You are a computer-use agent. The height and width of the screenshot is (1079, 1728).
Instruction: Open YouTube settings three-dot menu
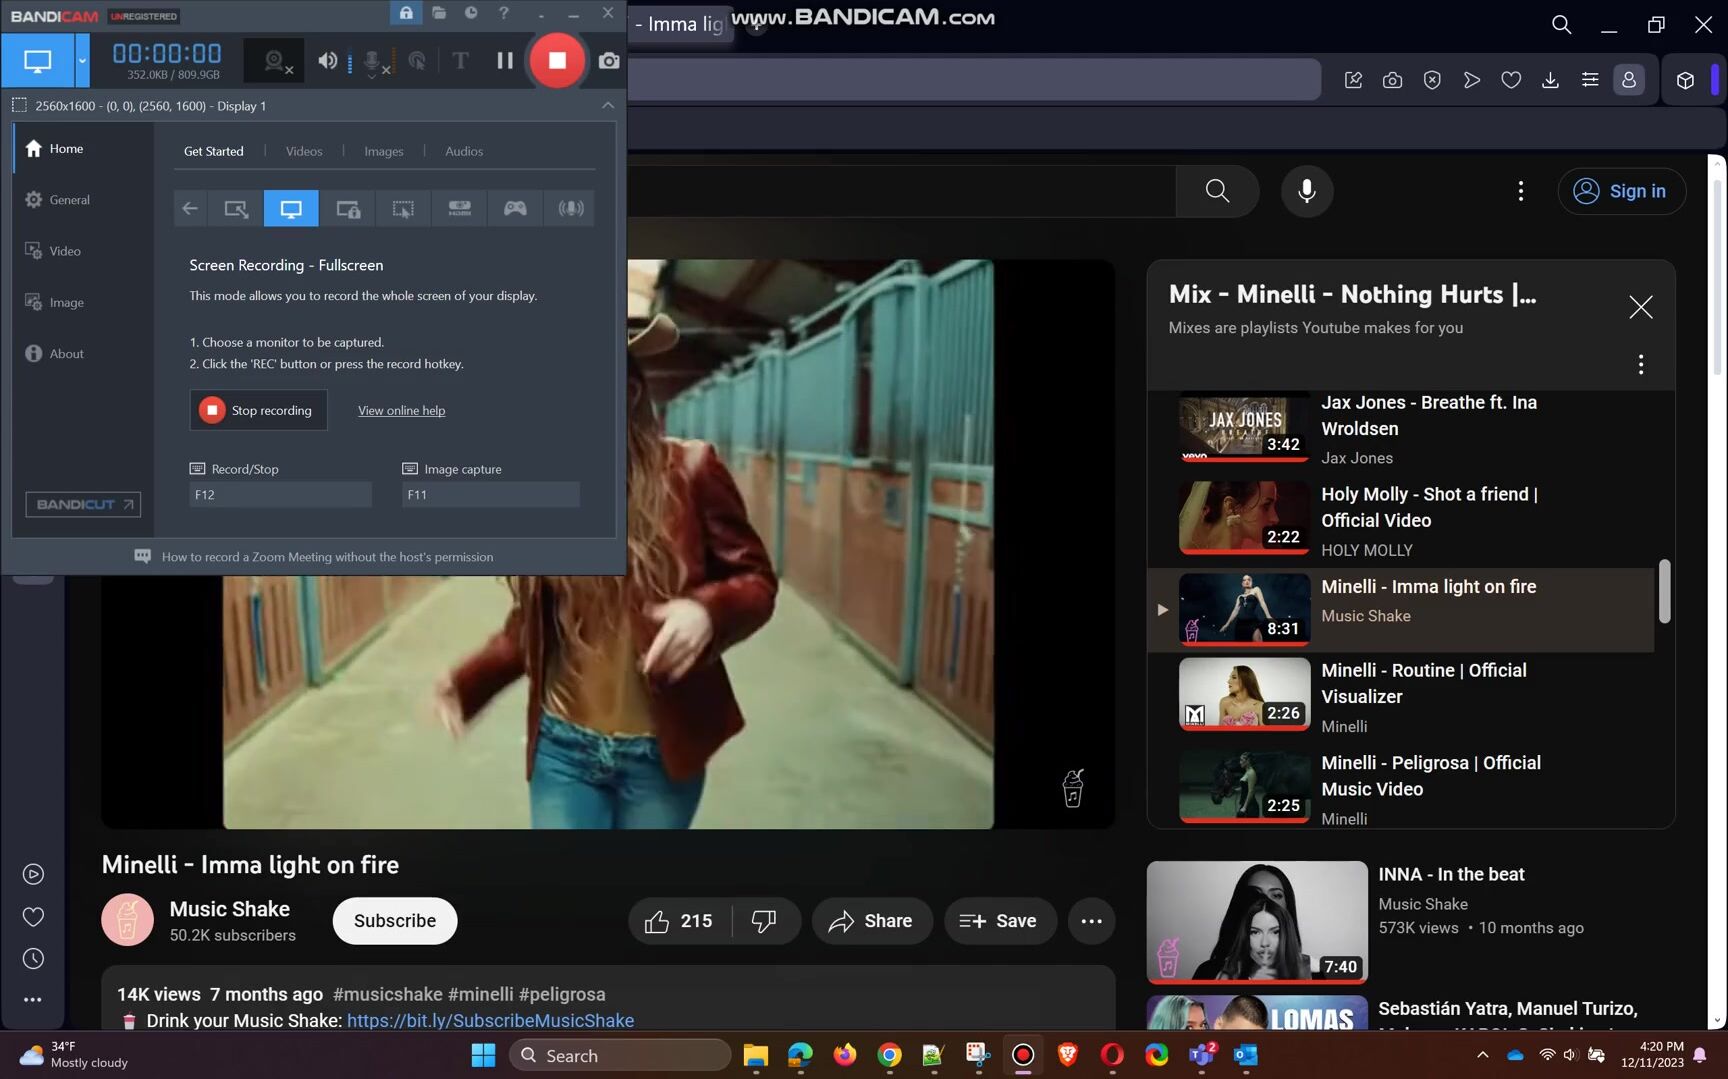coord(1521,191)
